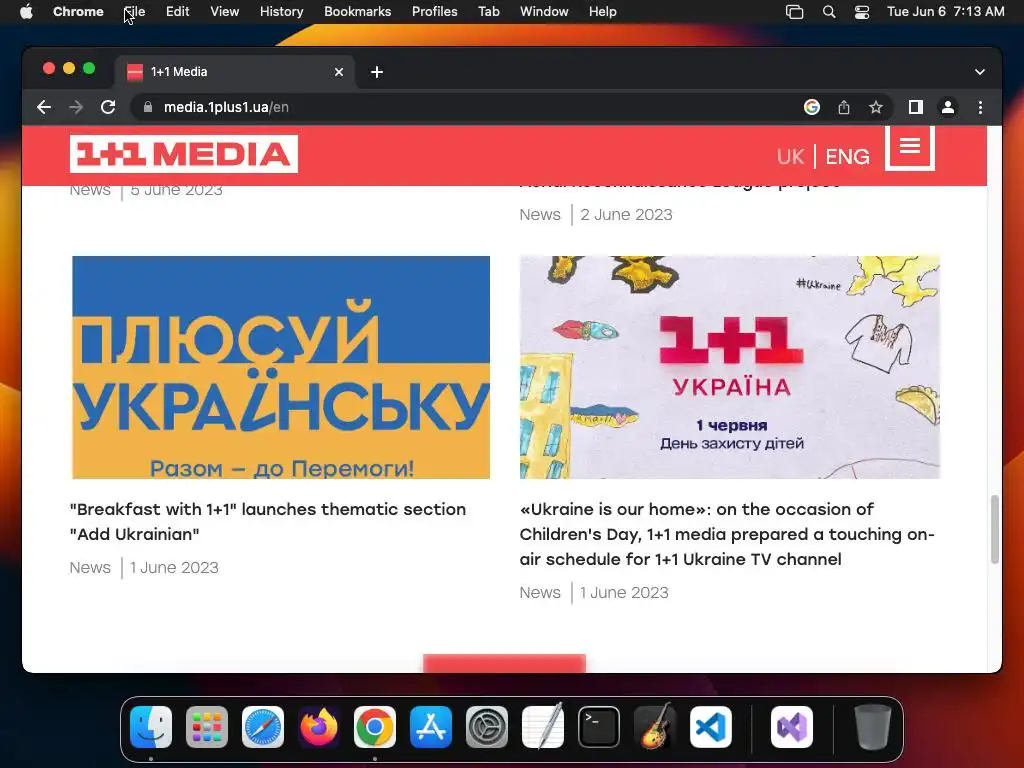Open the File menu
Screen dimensions: 1024x768
click(135, 12)
